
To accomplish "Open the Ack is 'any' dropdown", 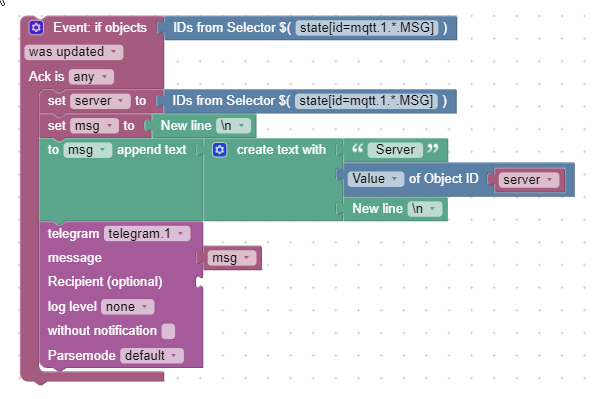I will click(91, 77).
